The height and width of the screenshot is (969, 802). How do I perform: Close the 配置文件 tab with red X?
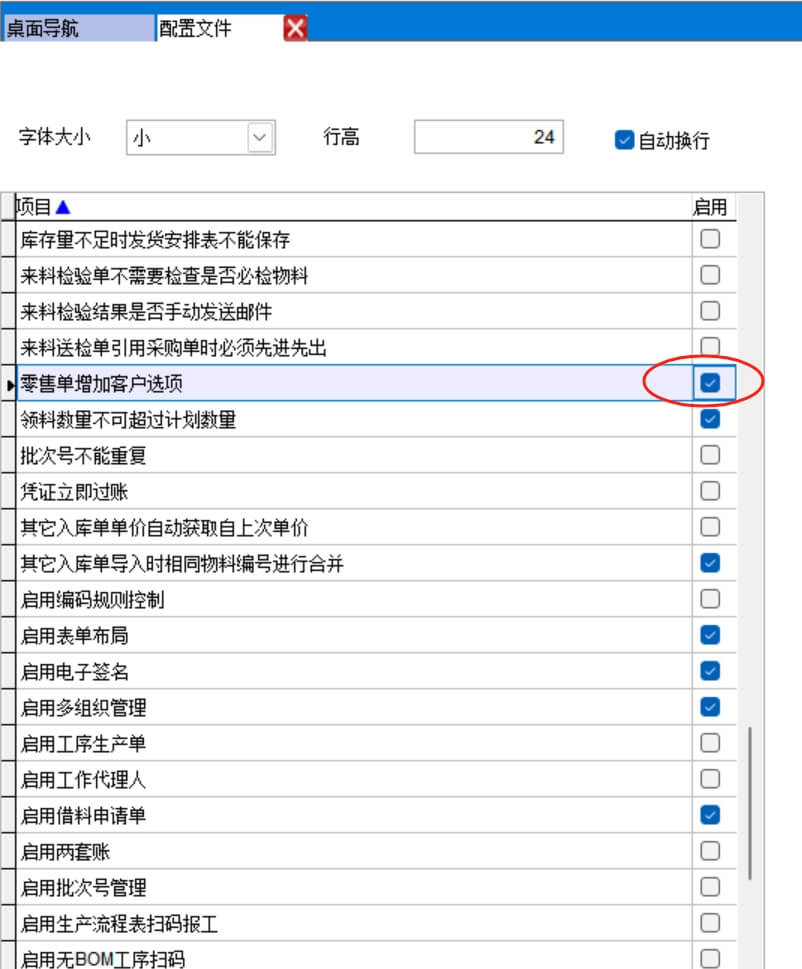pyautogui.click(x=295, y=28)
